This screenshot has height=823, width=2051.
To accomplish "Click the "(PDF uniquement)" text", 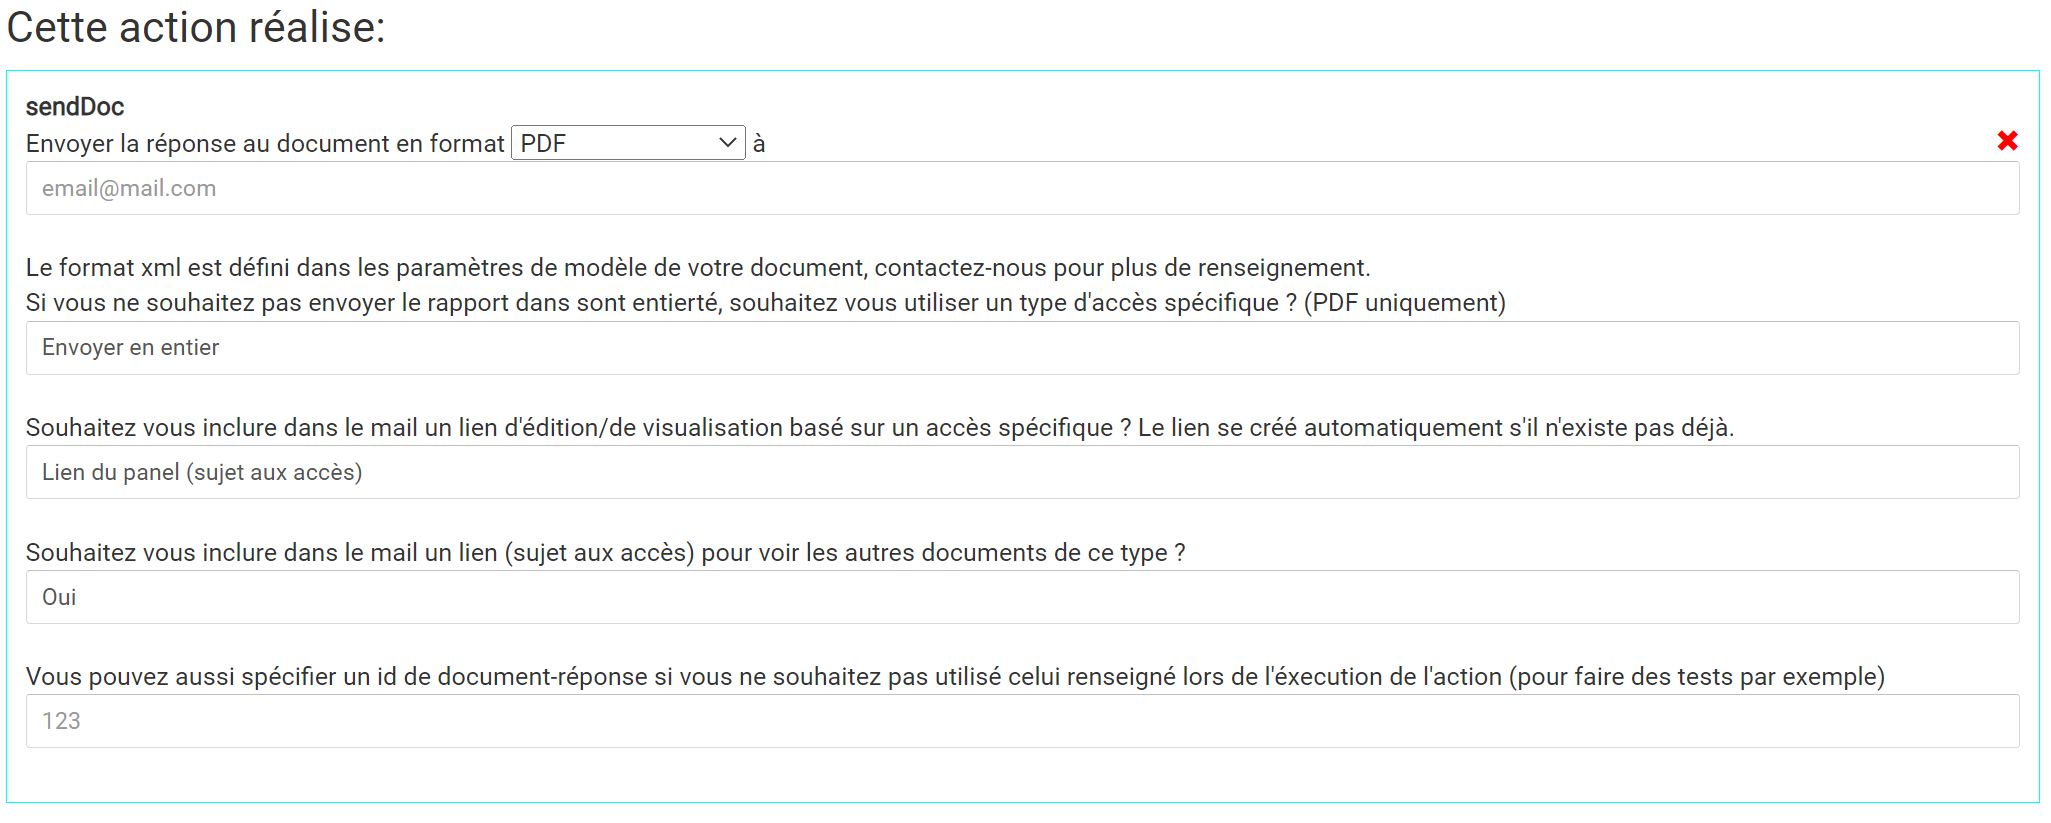I will click(1405, 303).
